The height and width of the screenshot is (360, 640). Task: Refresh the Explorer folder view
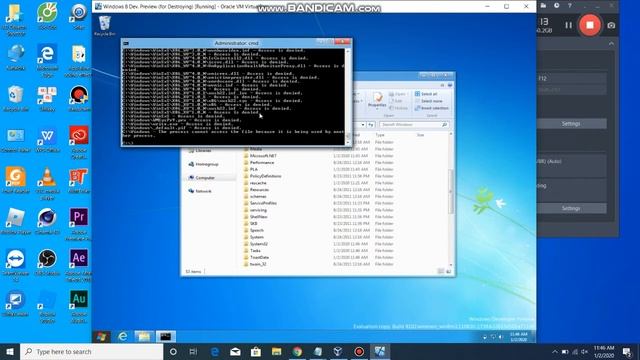371,124
